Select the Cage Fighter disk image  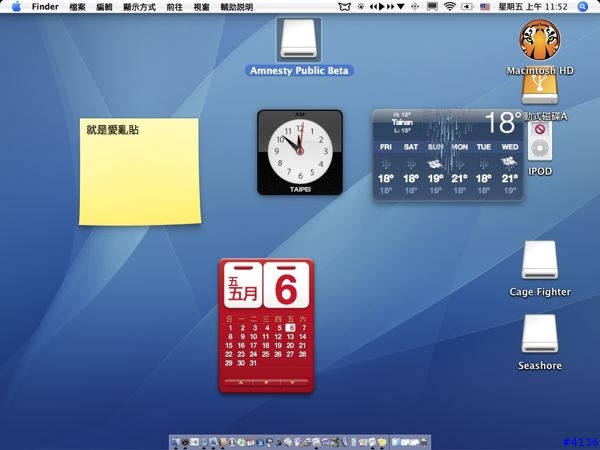[x=540, y=260]
